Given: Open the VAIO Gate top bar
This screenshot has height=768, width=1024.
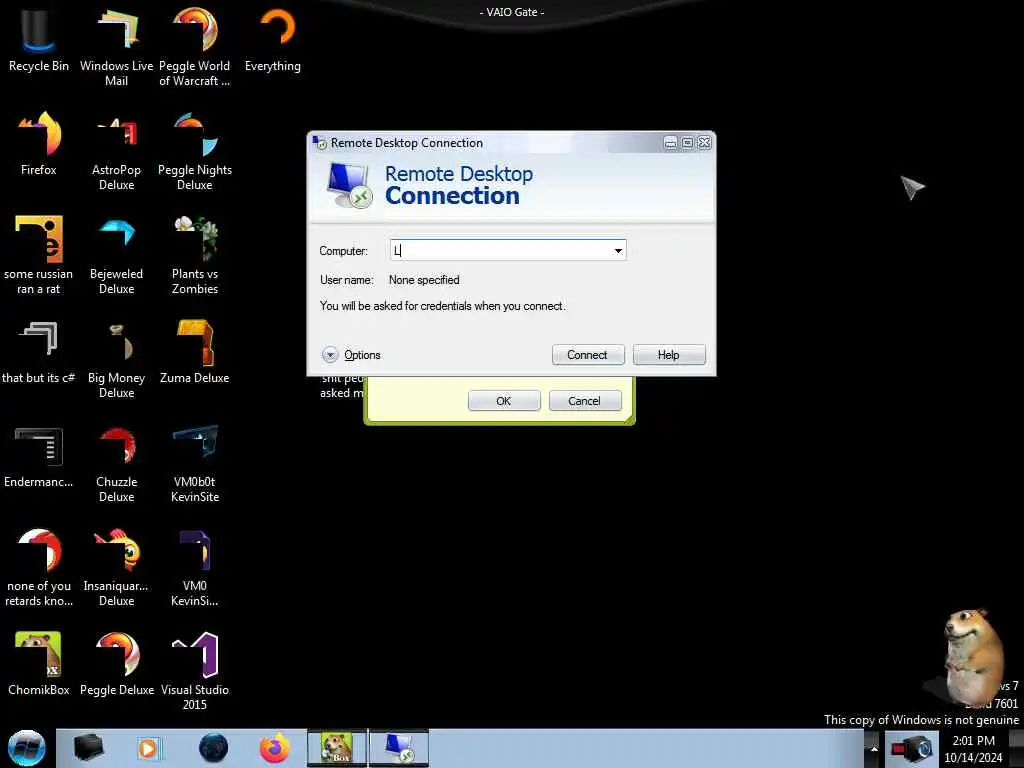Looking at the screenshot, I should click(512, 12).
